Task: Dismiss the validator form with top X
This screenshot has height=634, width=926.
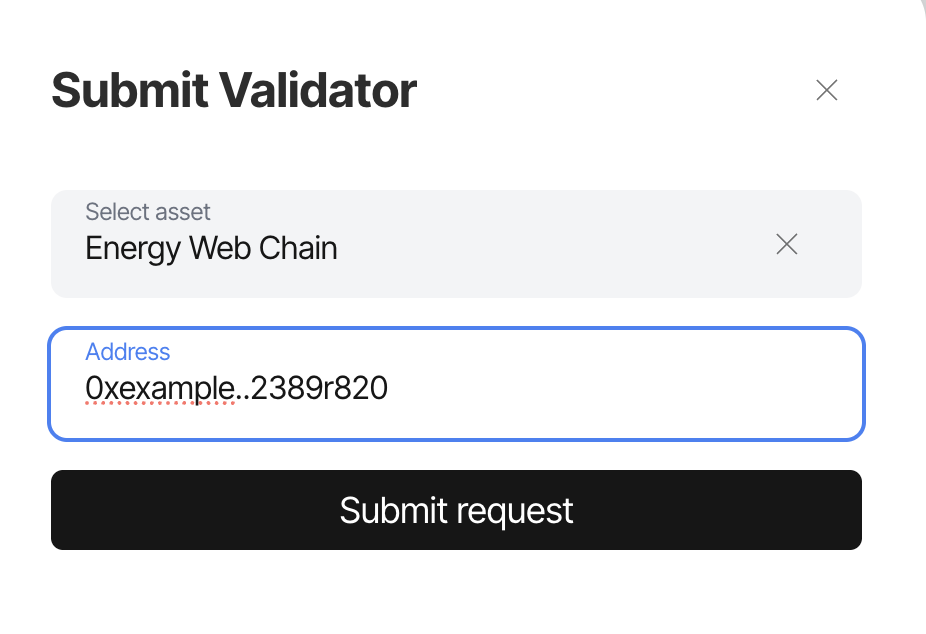Action: coord(826,90)
